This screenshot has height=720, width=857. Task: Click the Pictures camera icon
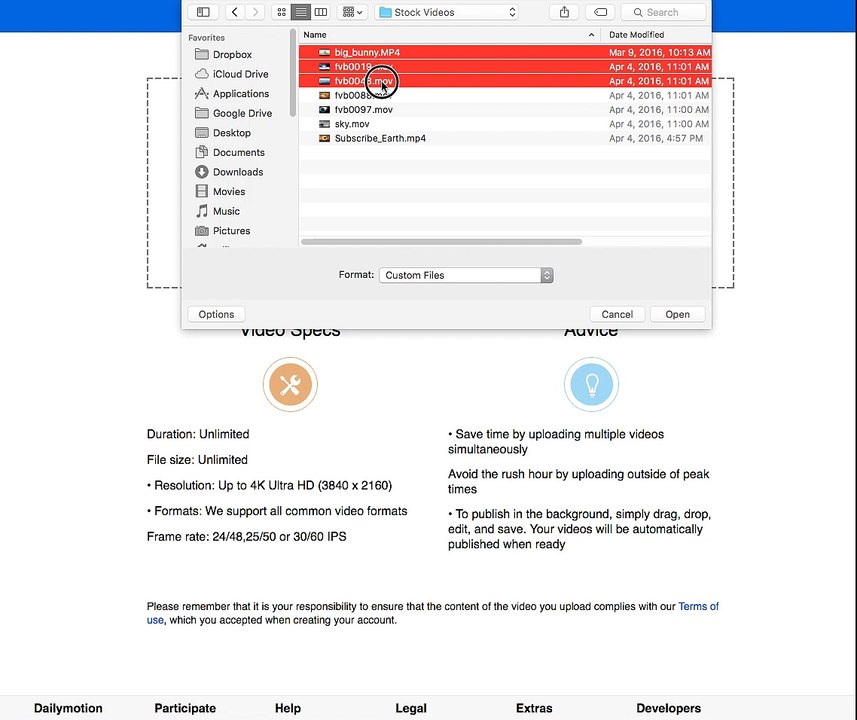(x=202, y=231)
